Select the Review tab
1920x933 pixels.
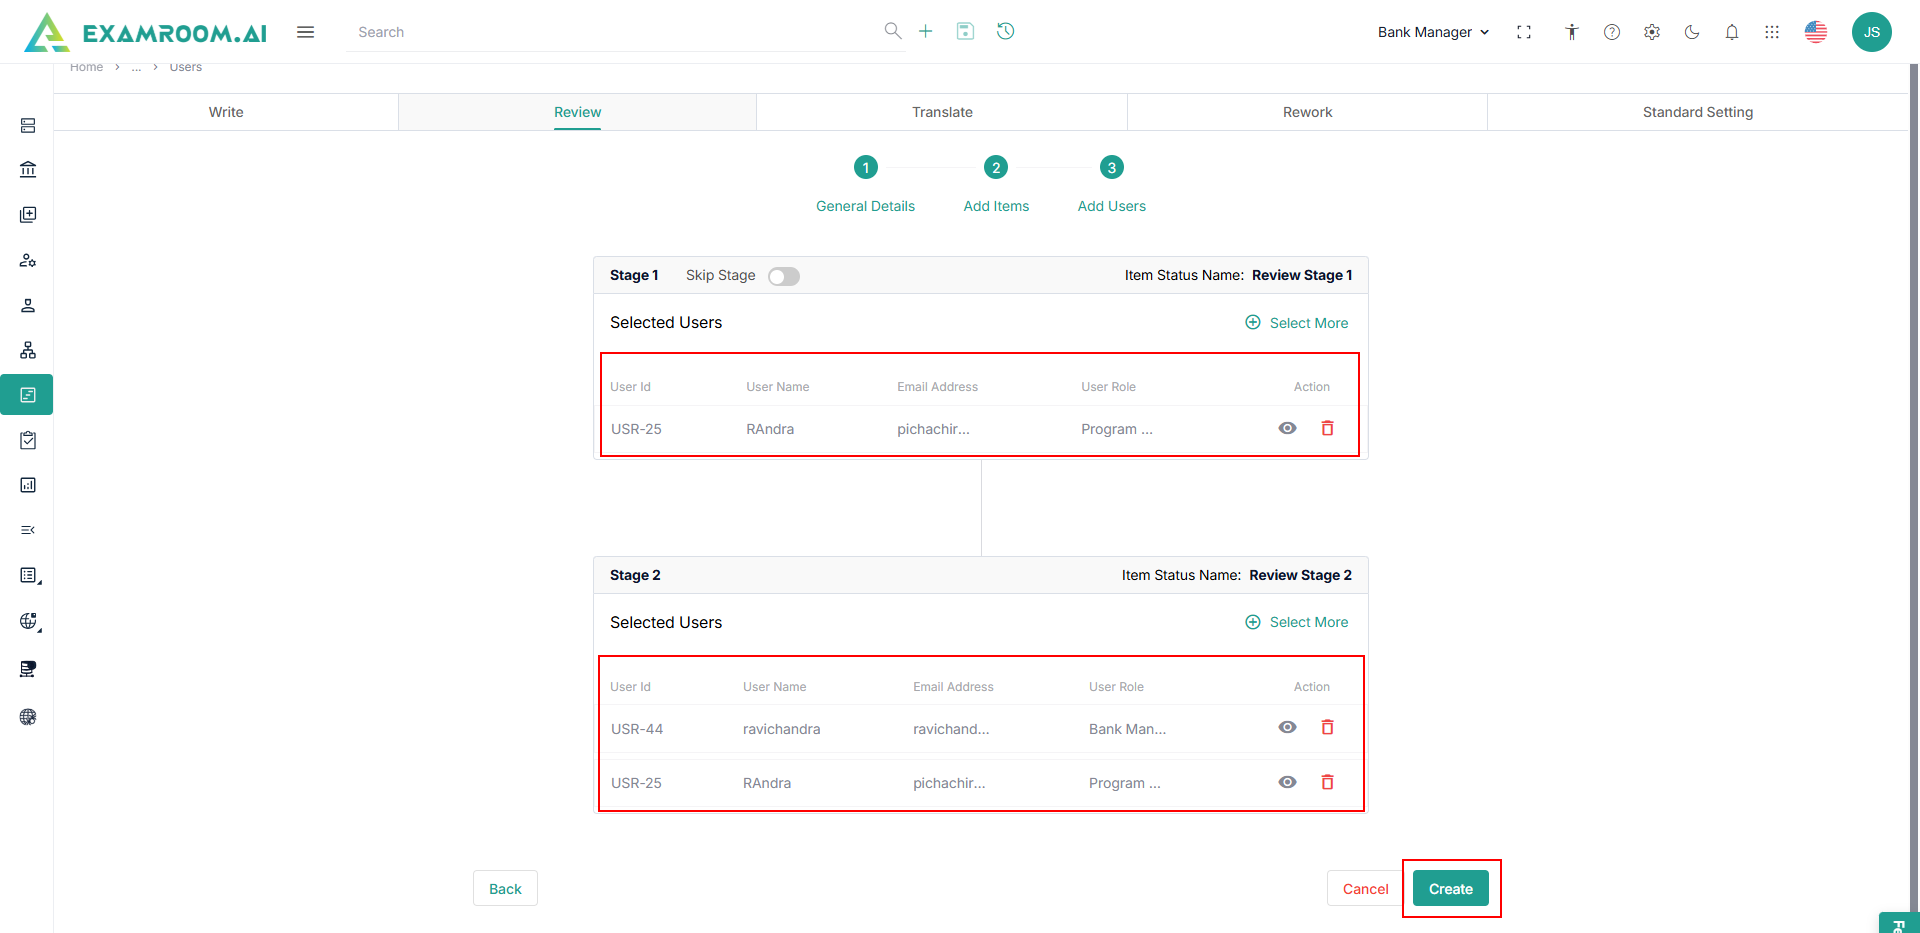[x=578, y=112]
